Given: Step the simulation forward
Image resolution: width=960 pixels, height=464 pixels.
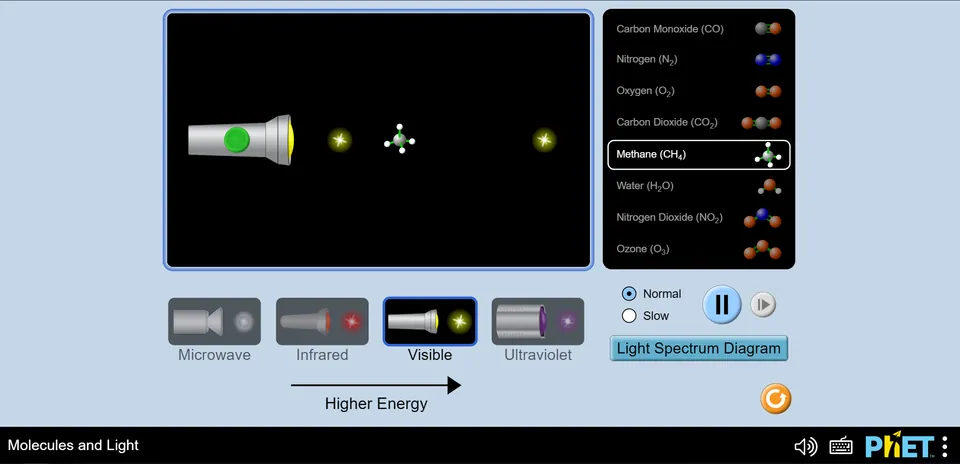Looking at the screenshot, I should click(x=763, y=304).
